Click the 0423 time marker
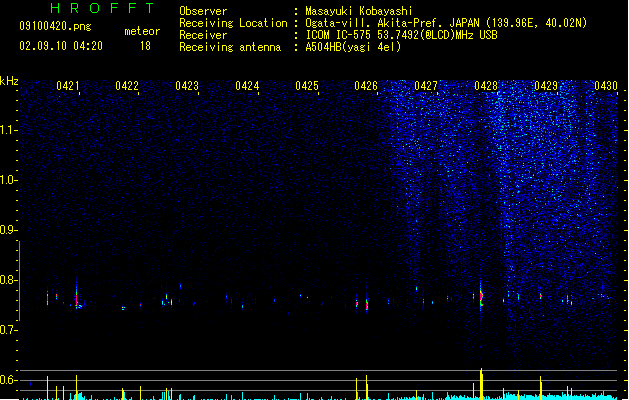The image size is (629, 400). pyautogui.click(x=187, y=86)
